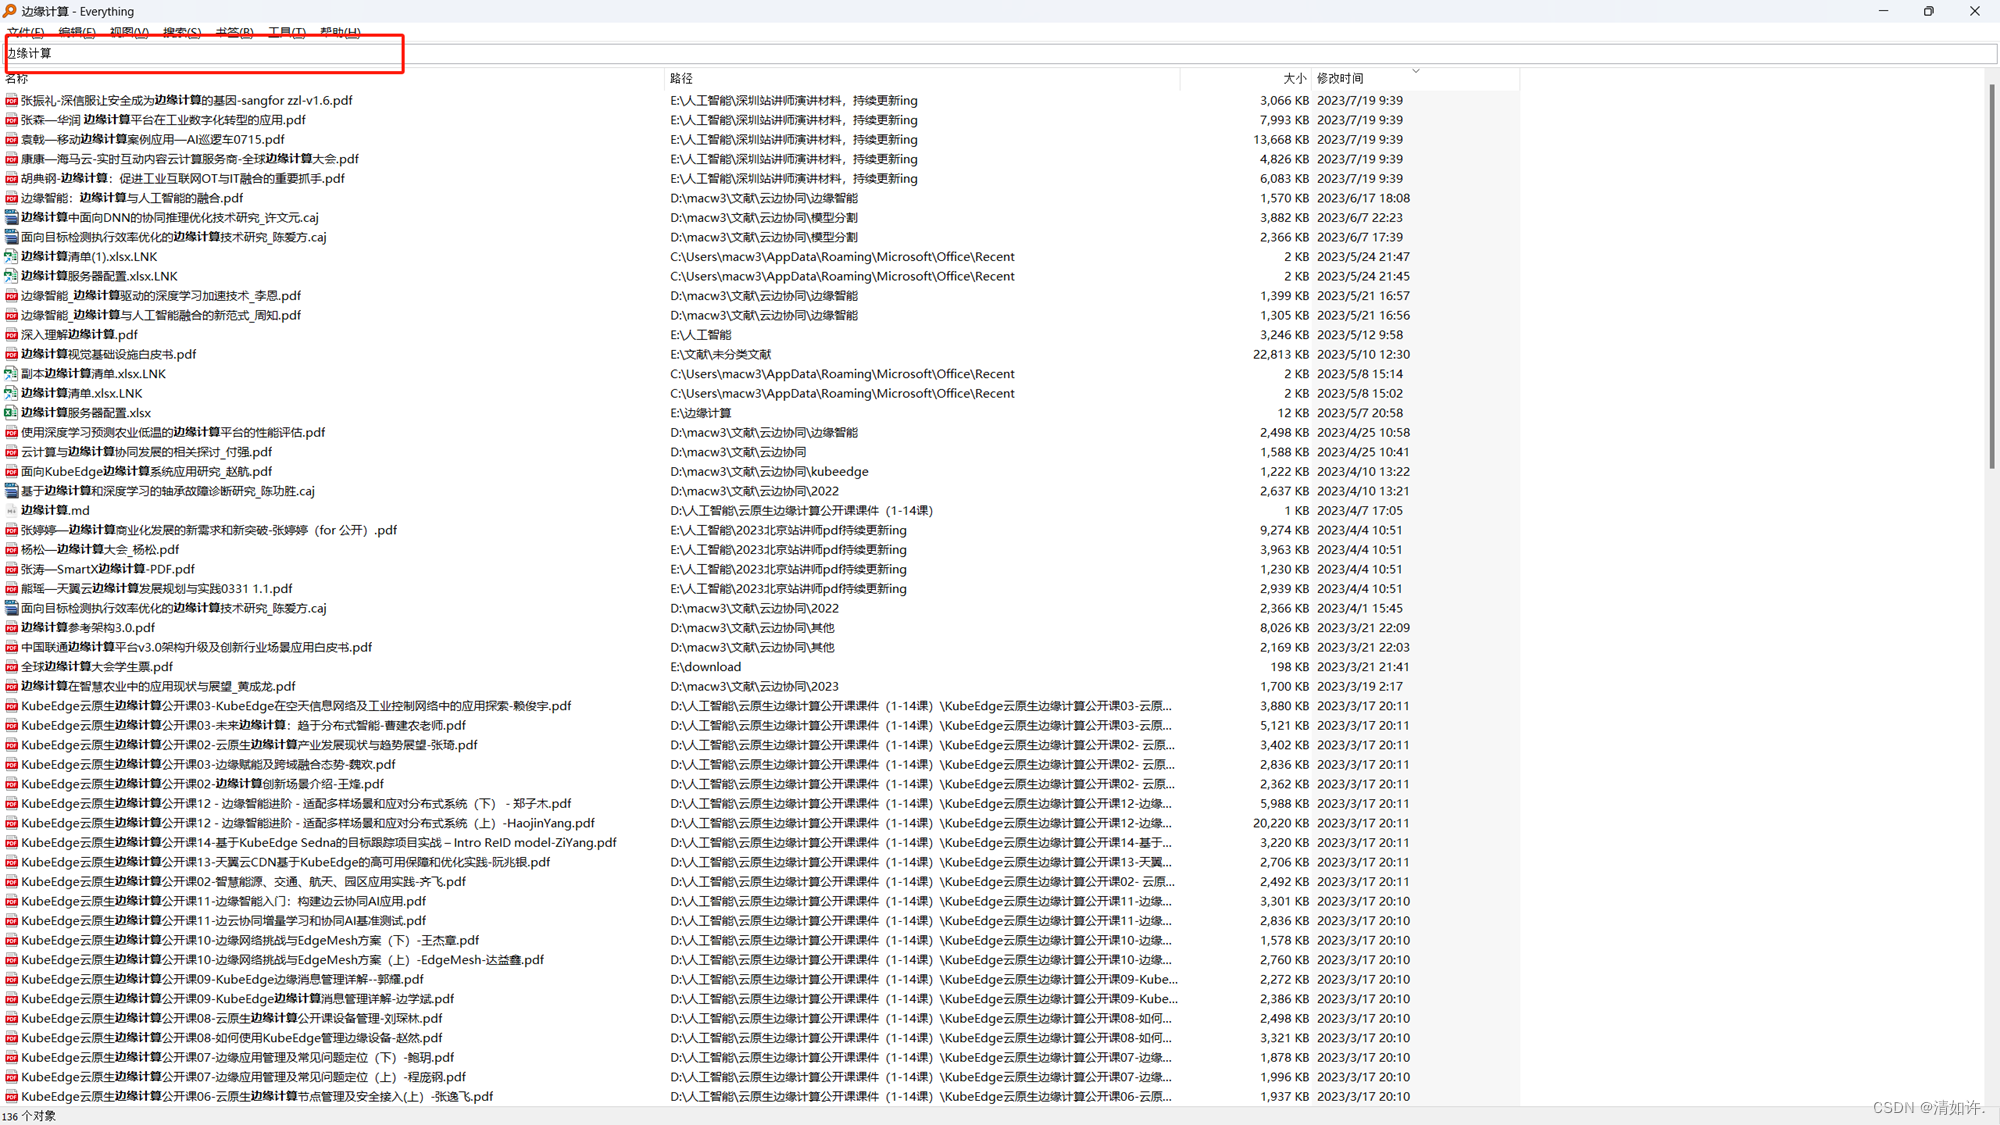
Task: Click Excel icon of 边缘计算服务器配置.xlsx
Action: coord(11,413)
